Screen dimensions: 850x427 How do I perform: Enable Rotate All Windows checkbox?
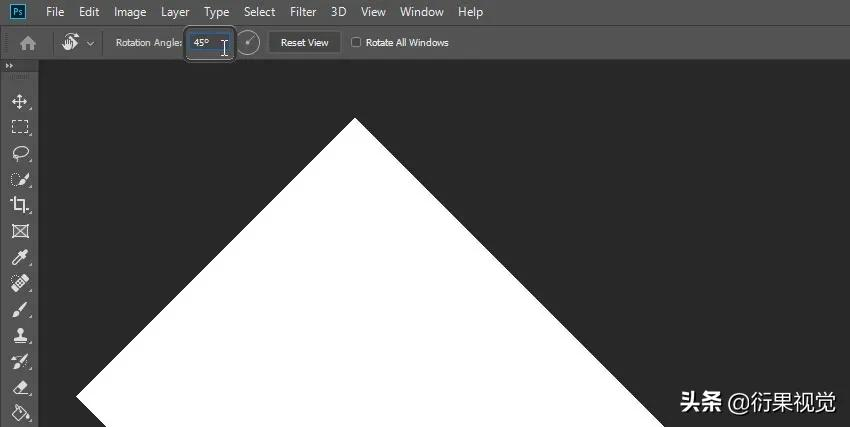[x=356, y=42]
